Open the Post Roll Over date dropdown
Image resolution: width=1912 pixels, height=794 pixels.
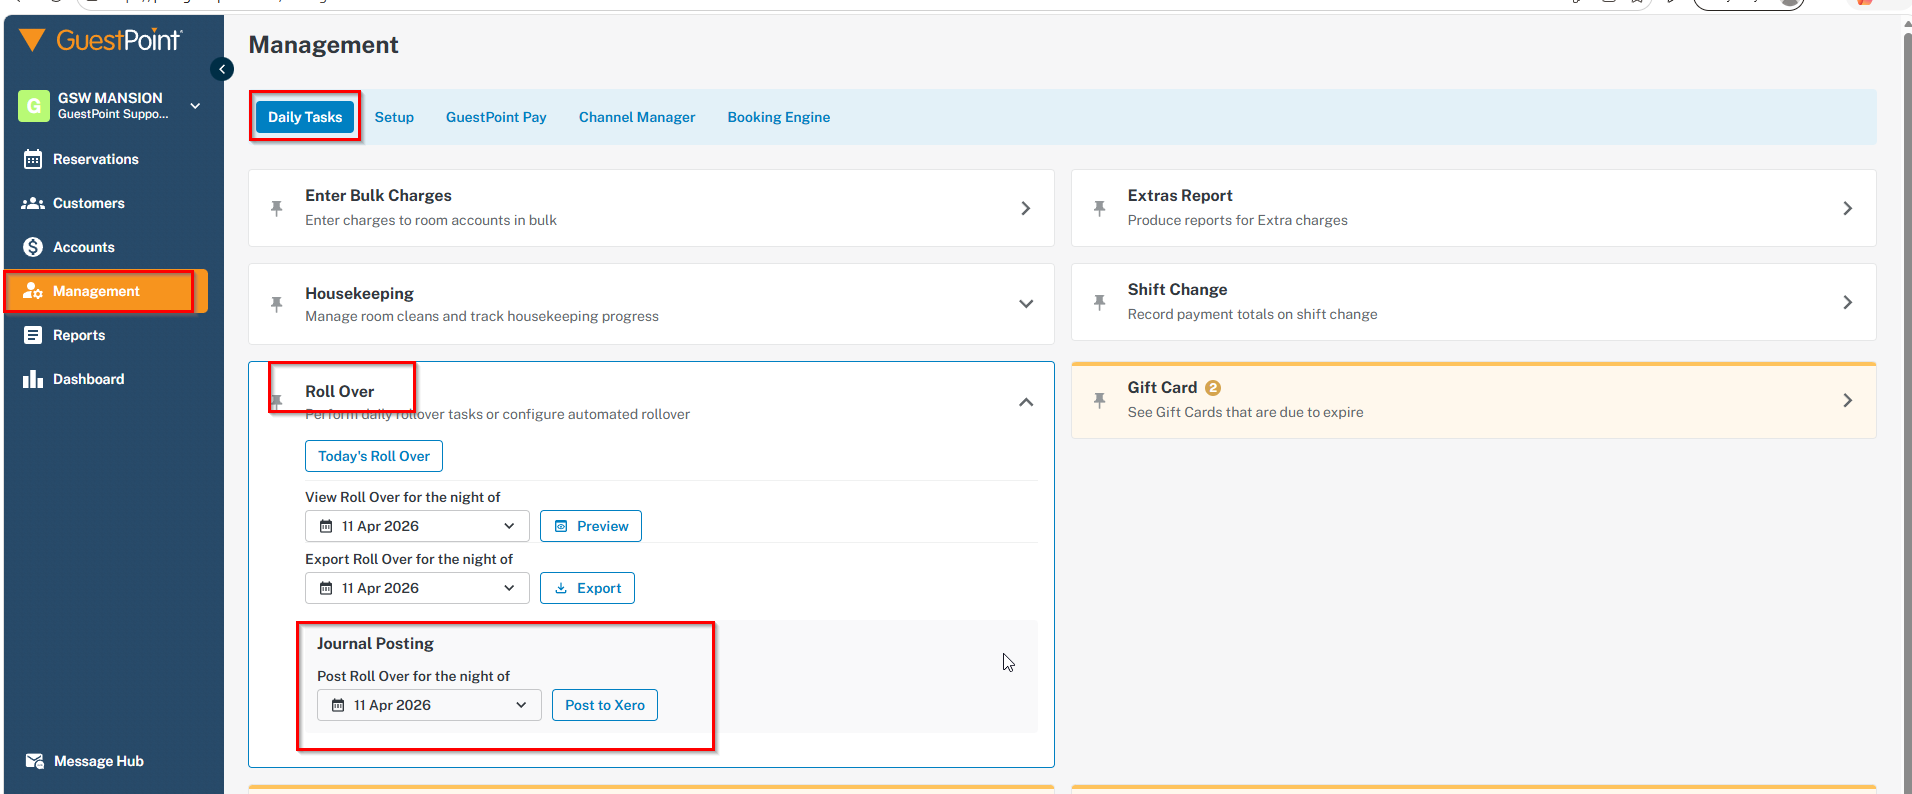point(429,705)
